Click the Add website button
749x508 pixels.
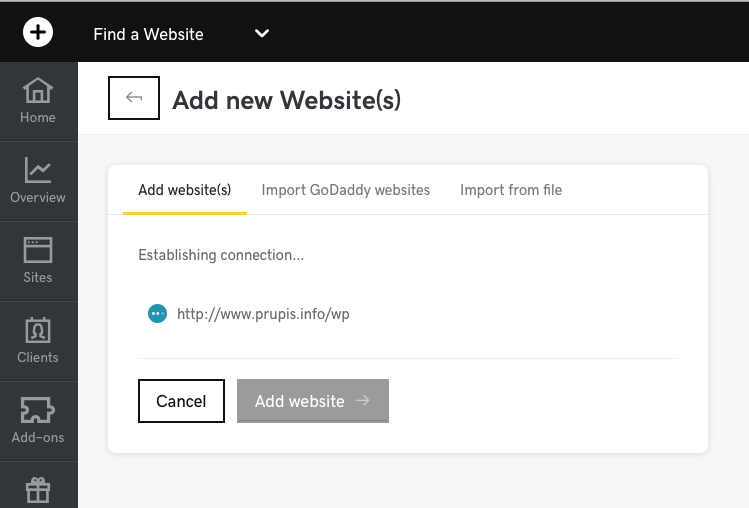(x=312, y=401)
